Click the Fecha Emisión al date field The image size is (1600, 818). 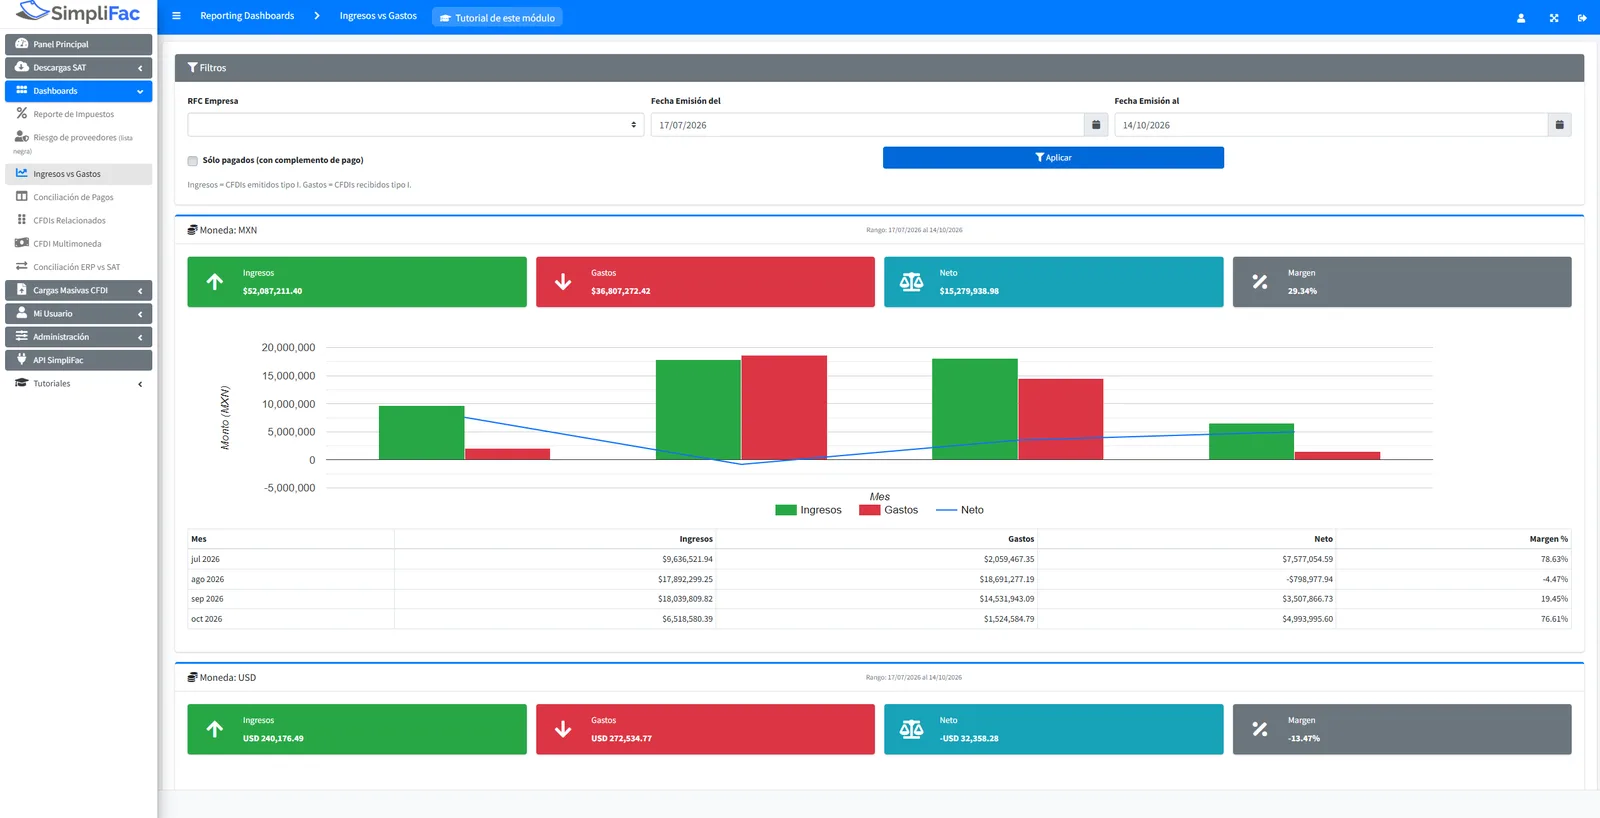pyautogui.click(x=1331, y=125)
